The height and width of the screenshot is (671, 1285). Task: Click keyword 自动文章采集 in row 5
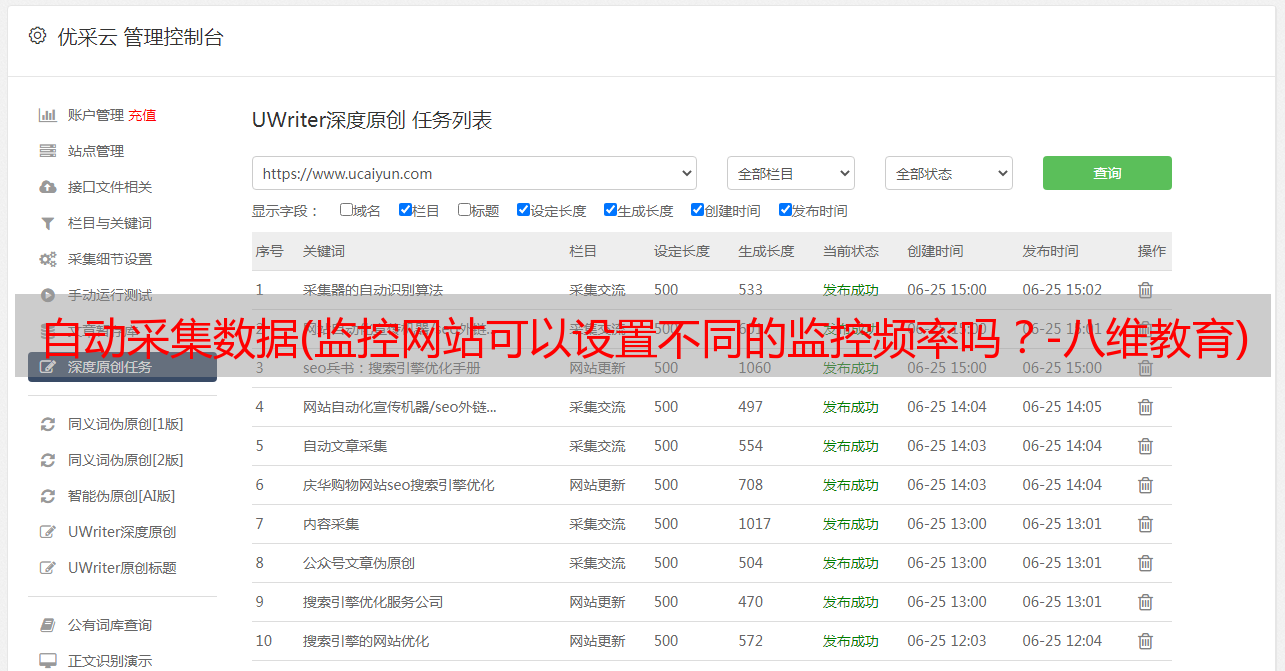click(345, 446)
